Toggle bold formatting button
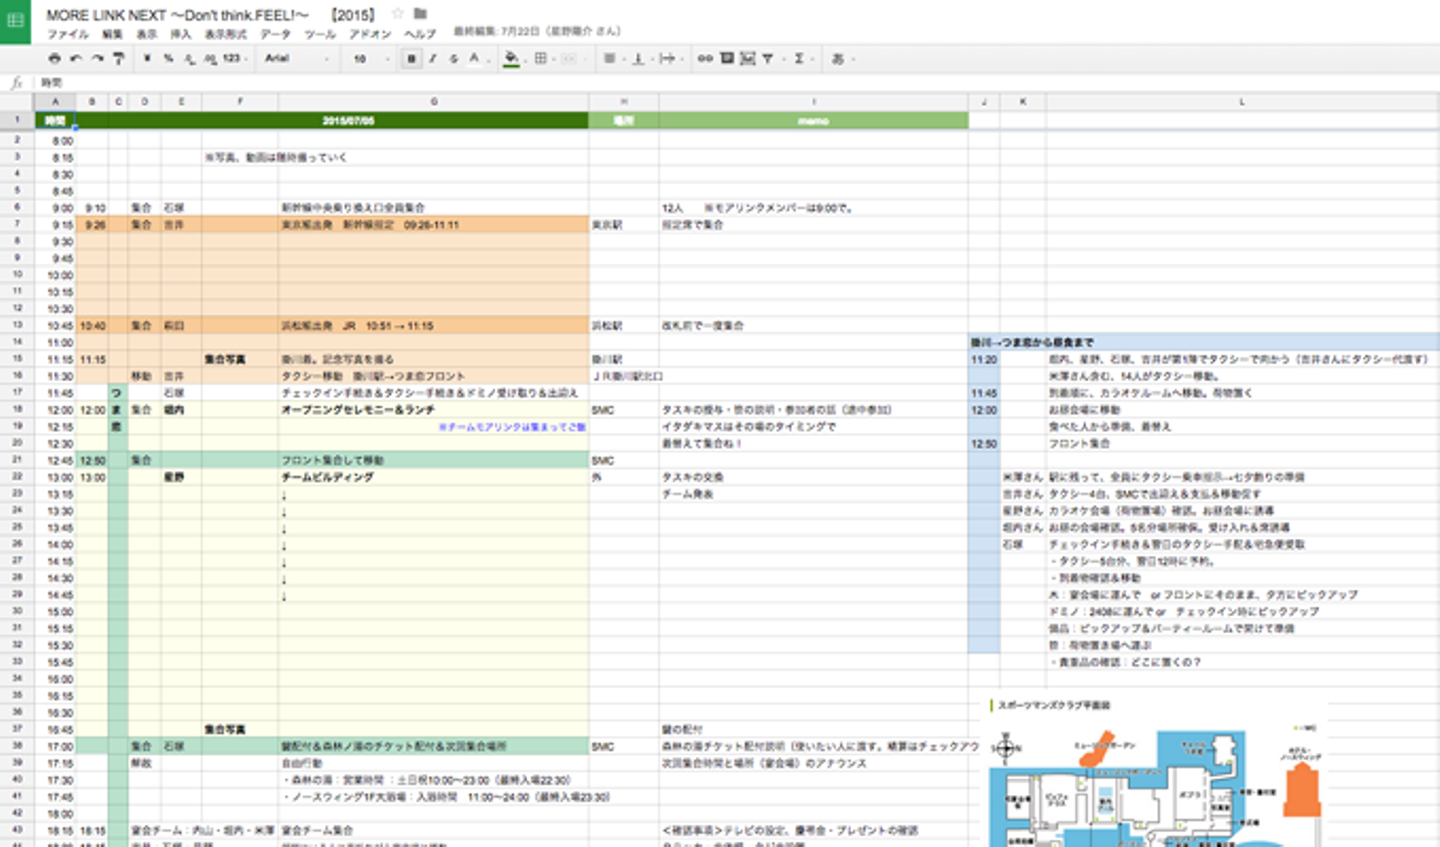Image resolution: width=1440 pixels, height=847 pixels. (411, 59)
